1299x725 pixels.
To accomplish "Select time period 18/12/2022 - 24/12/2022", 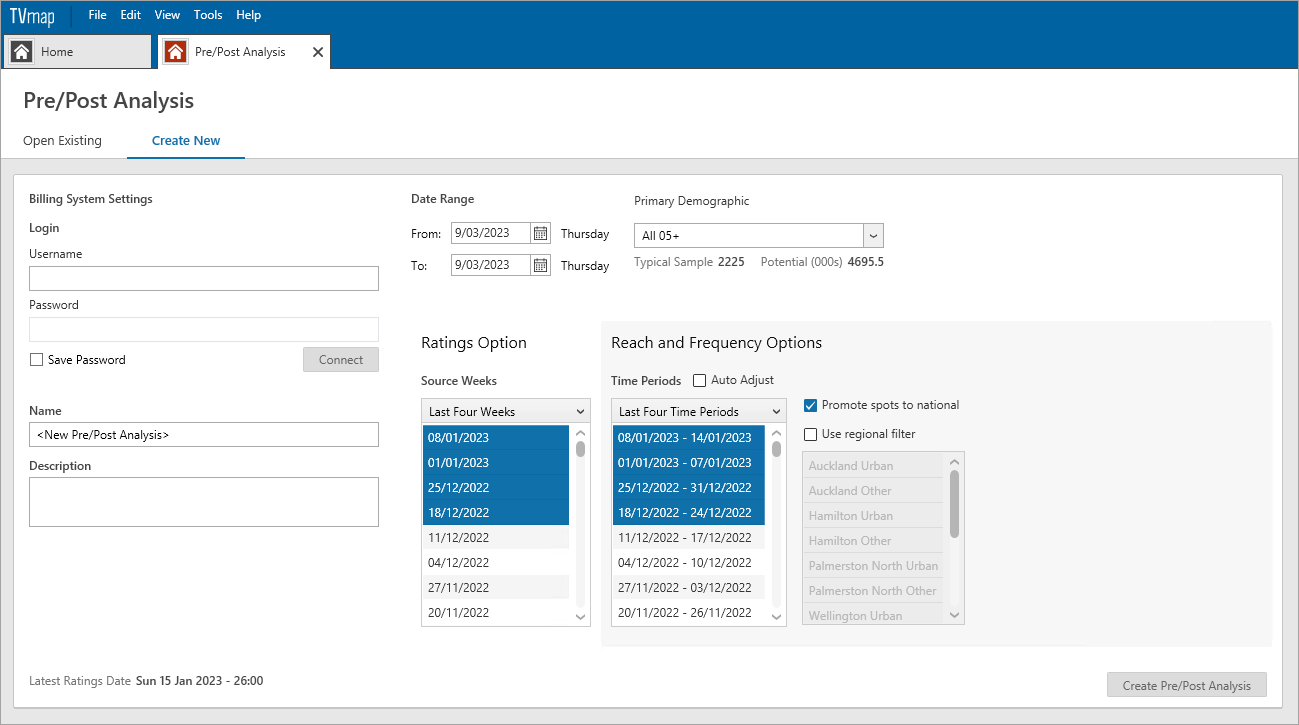I will point(689,512).
